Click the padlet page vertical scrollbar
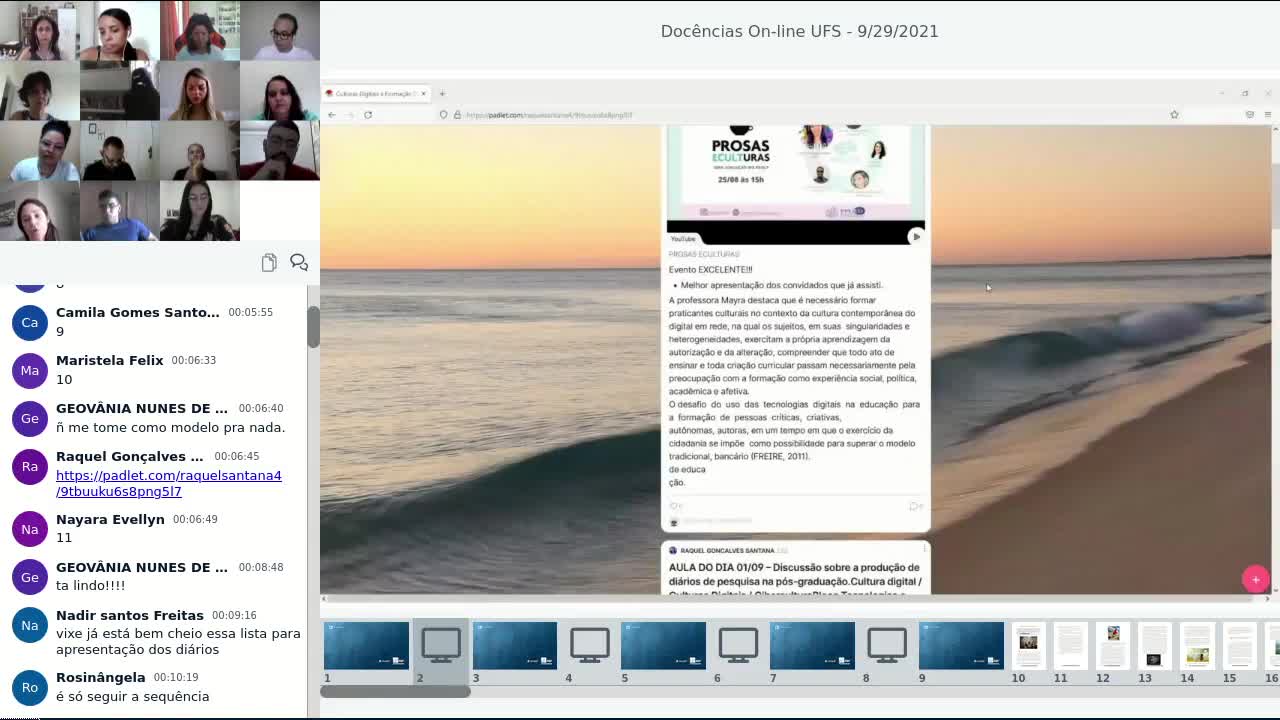The height and width of the screenshot is (720, 1280). coord(1275,175)
